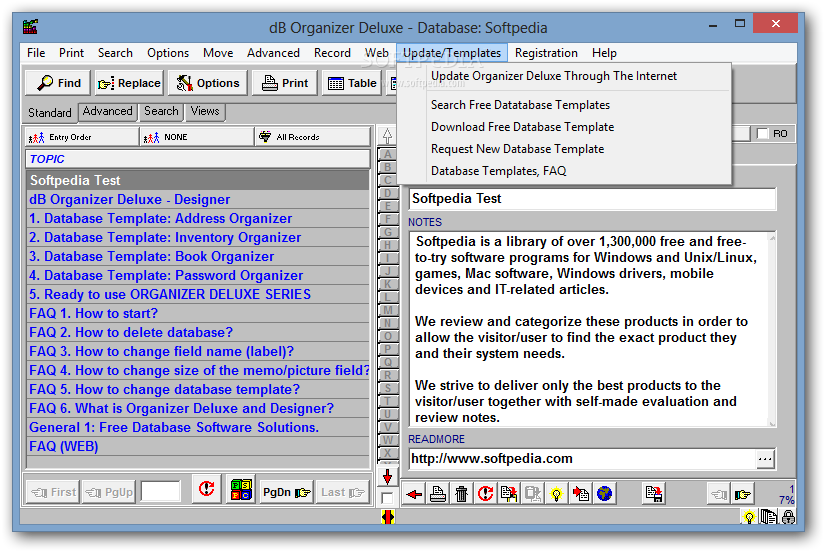Click the Find toolbar button
The height and width of the screenshot is (552, 825).
tap(58, 83)
